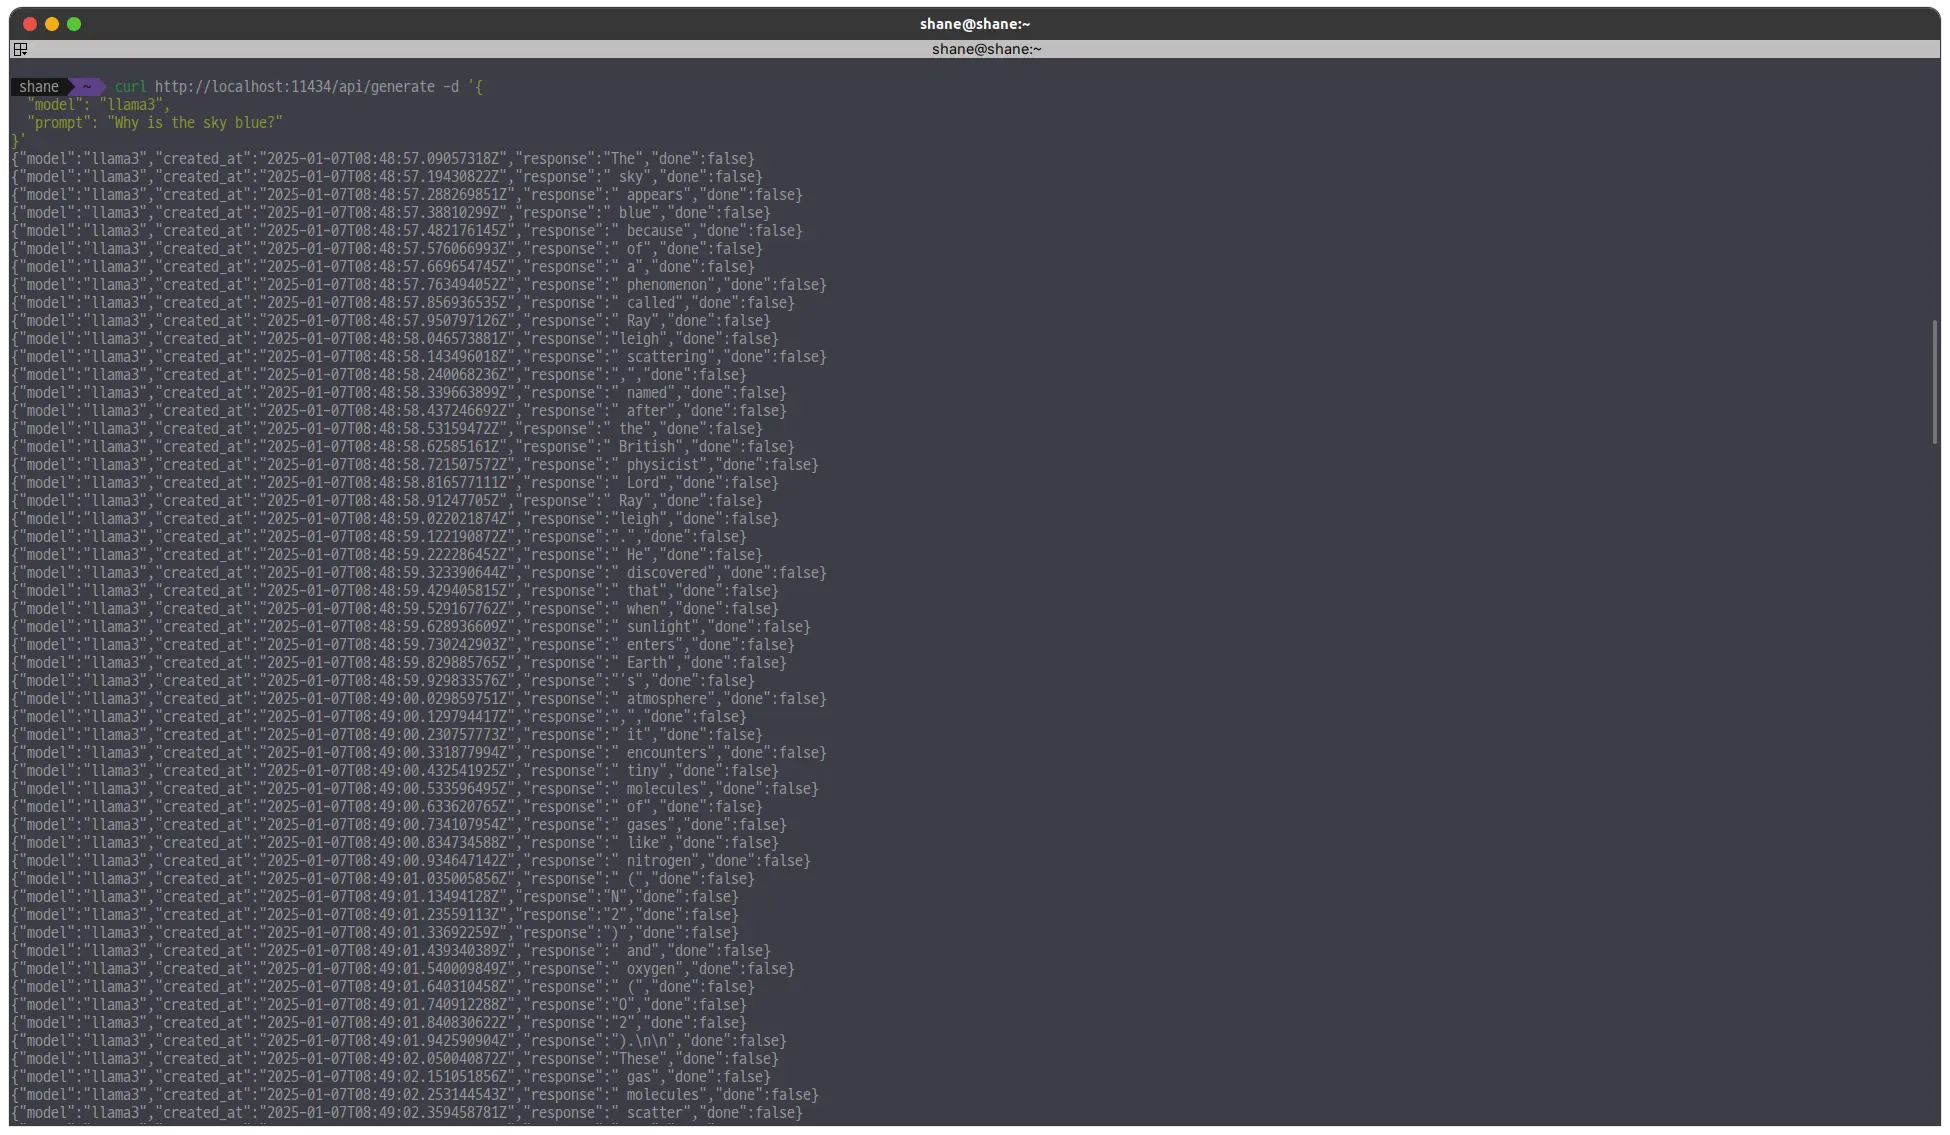Click the "llama3" model value in command
Image resolution: width=1950 pixels, height=1135 pixels.
coord(133,105)
